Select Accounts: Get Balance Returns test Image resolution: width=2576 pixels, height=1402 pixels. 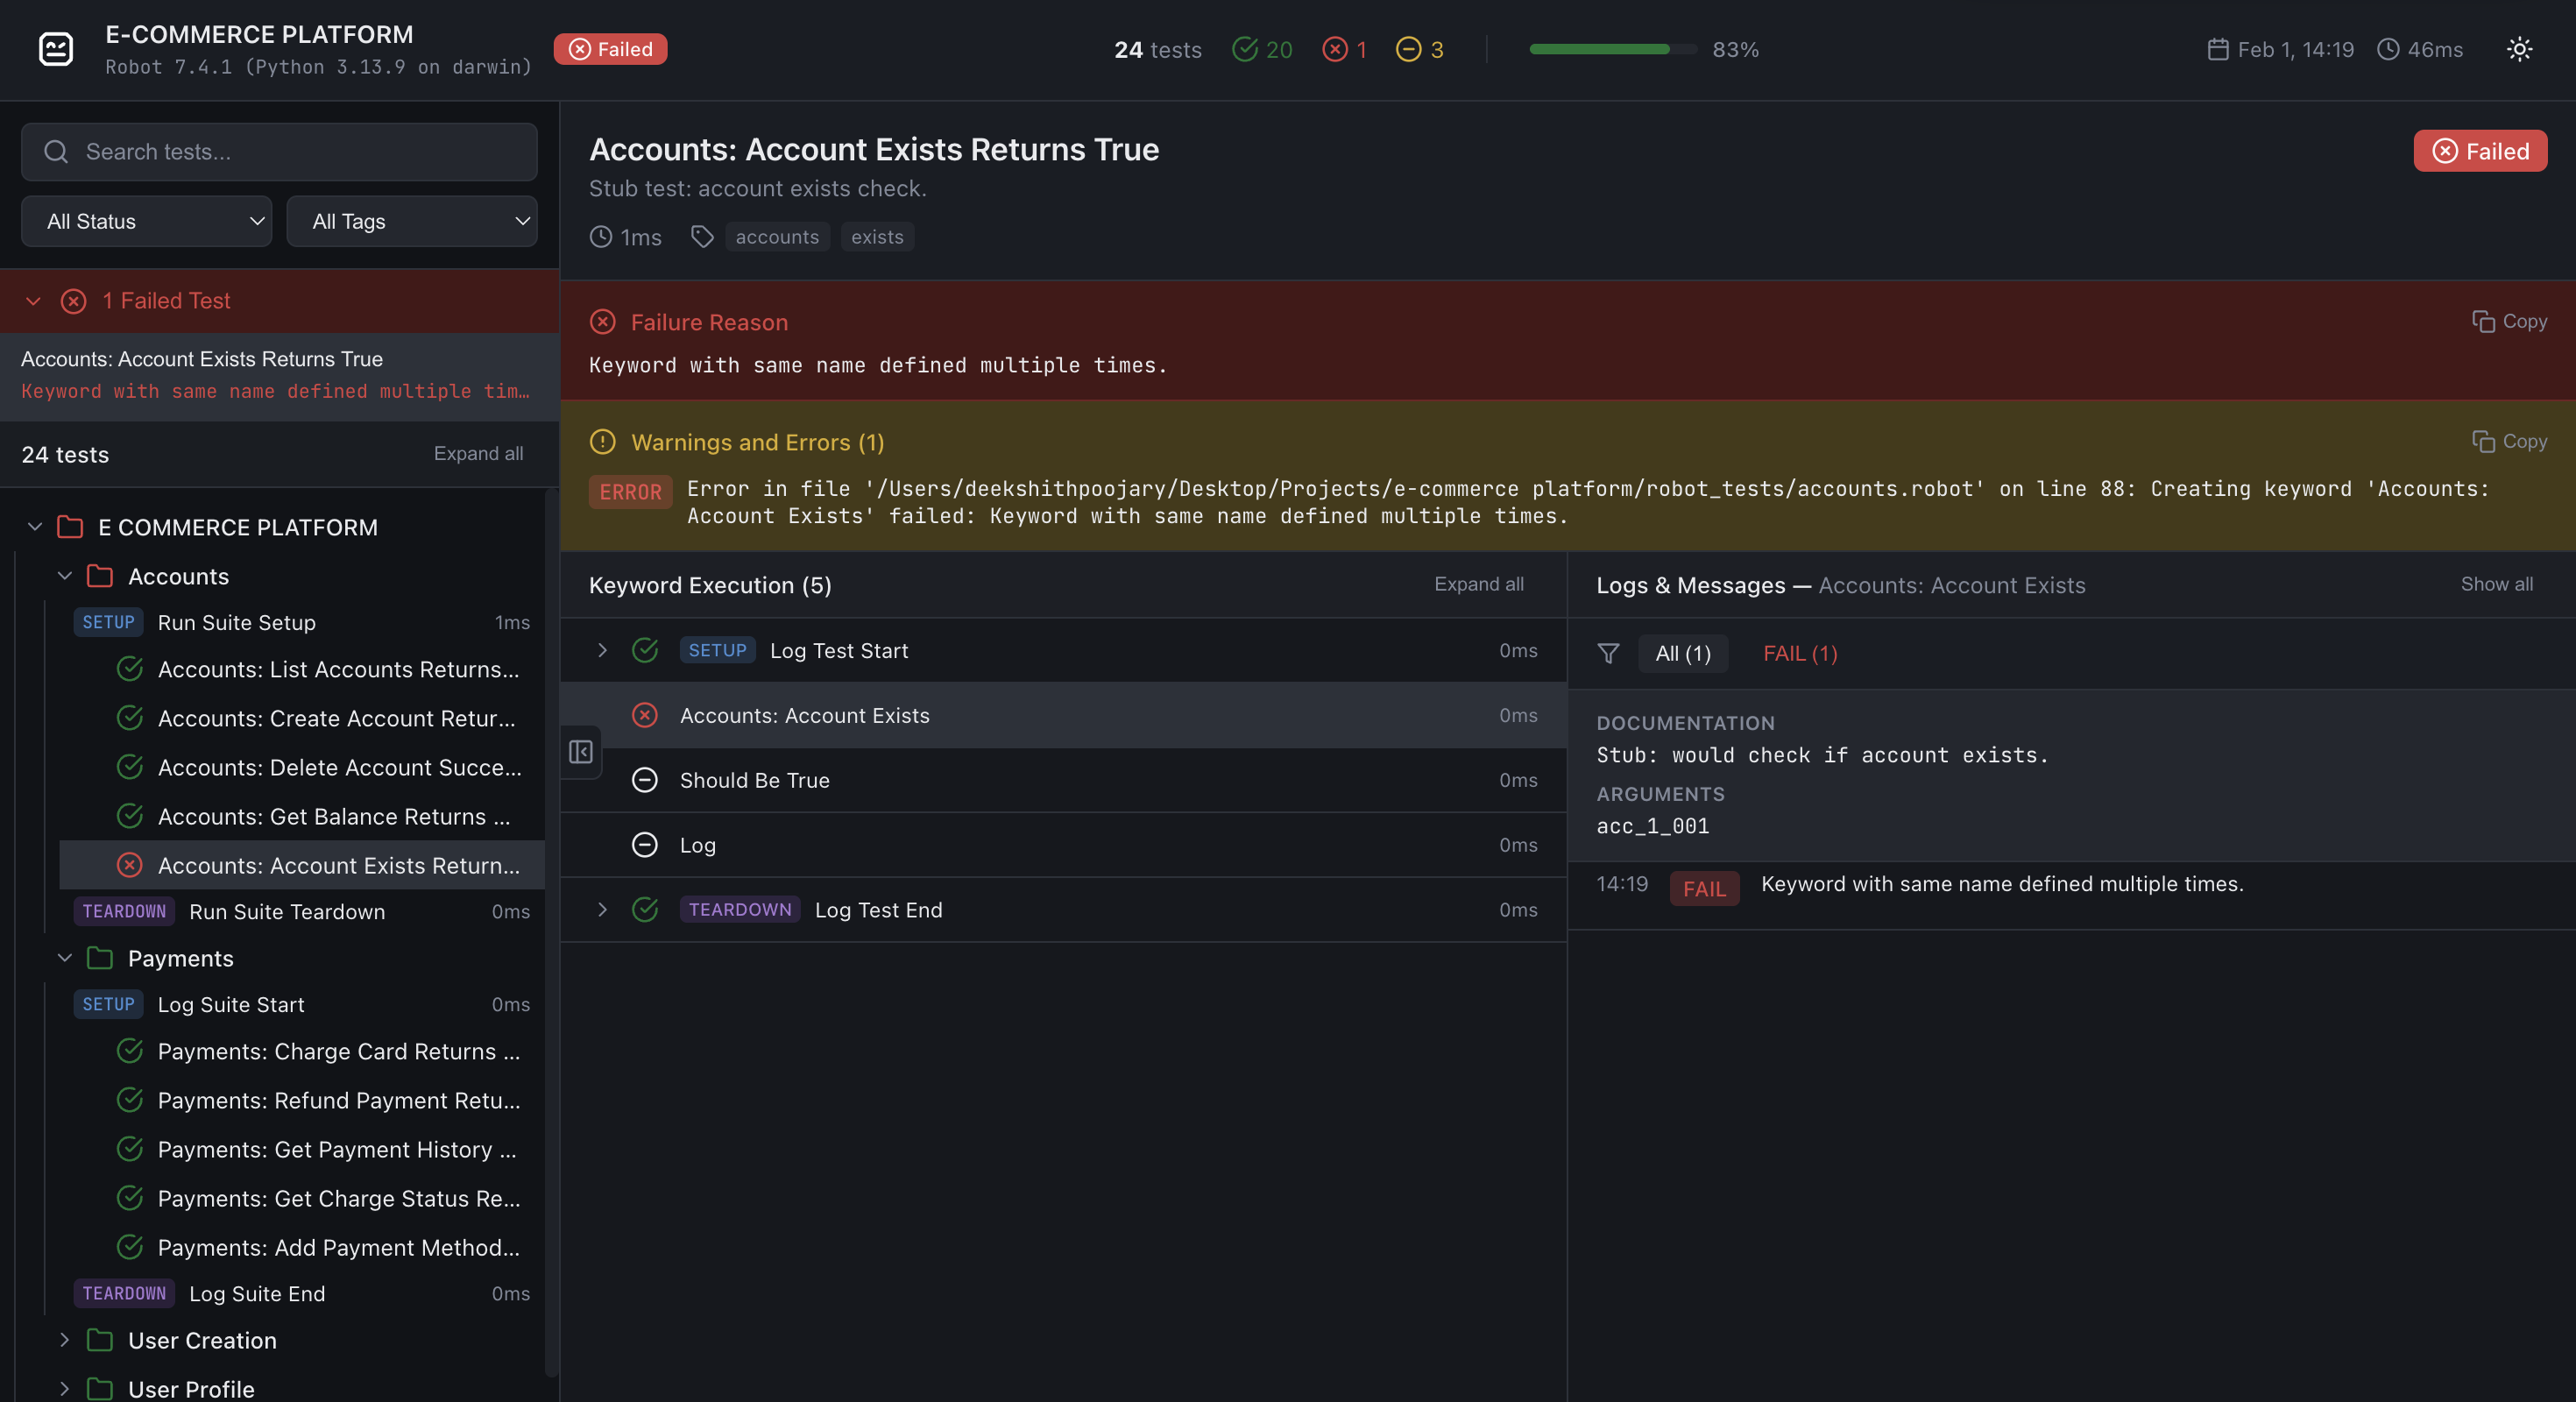(x=302, y=816)
